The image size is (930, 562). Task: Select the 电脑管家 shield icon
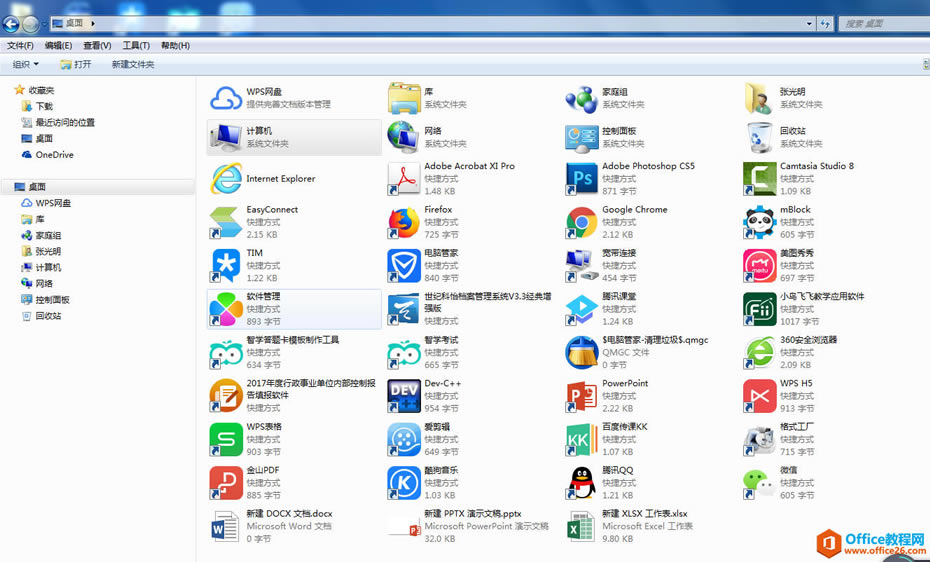point(403,265)
